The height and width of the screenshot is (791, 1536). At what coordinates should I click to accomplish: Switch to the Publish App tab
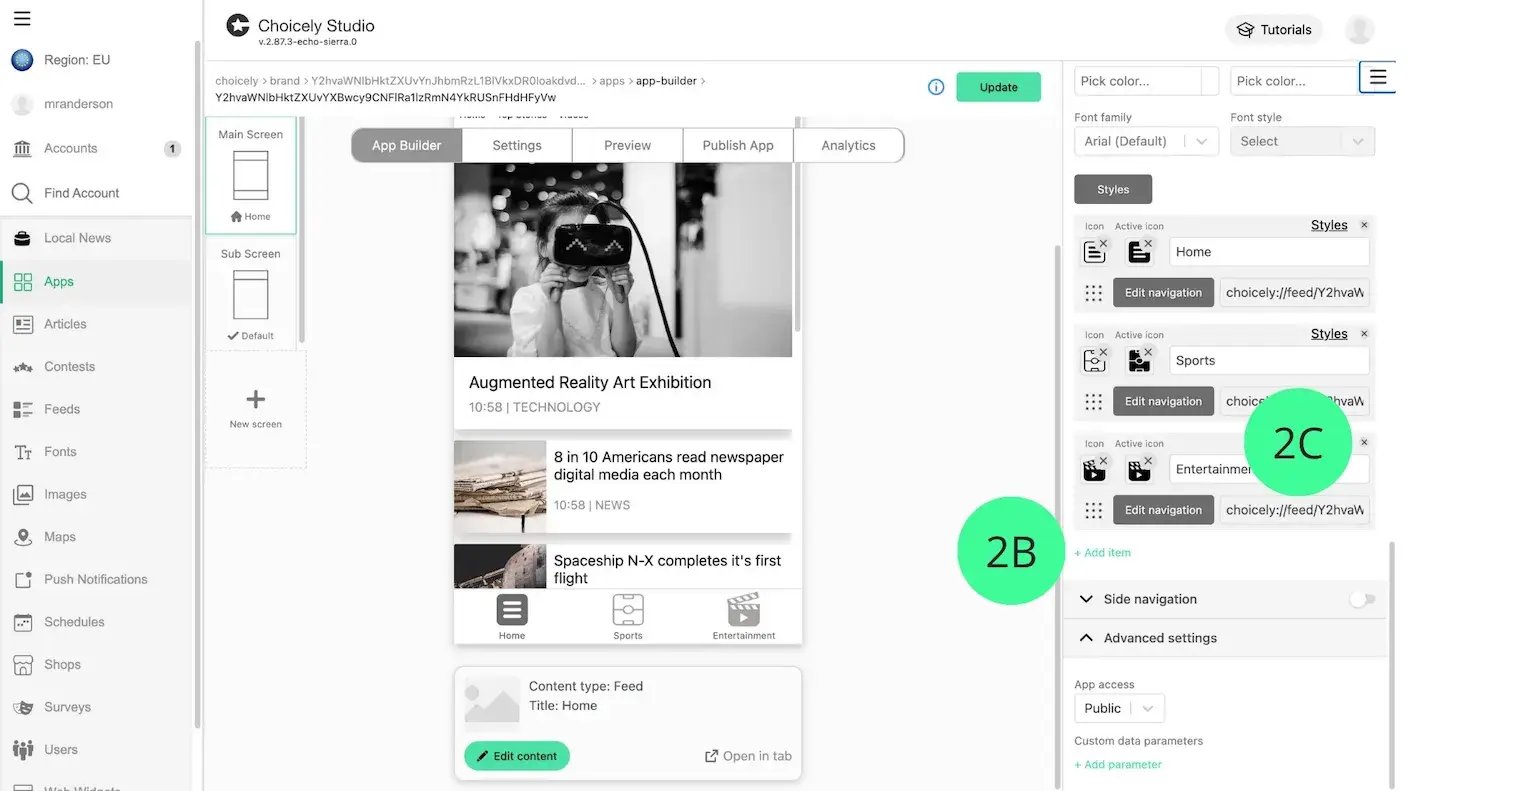(x=738, y=145)
